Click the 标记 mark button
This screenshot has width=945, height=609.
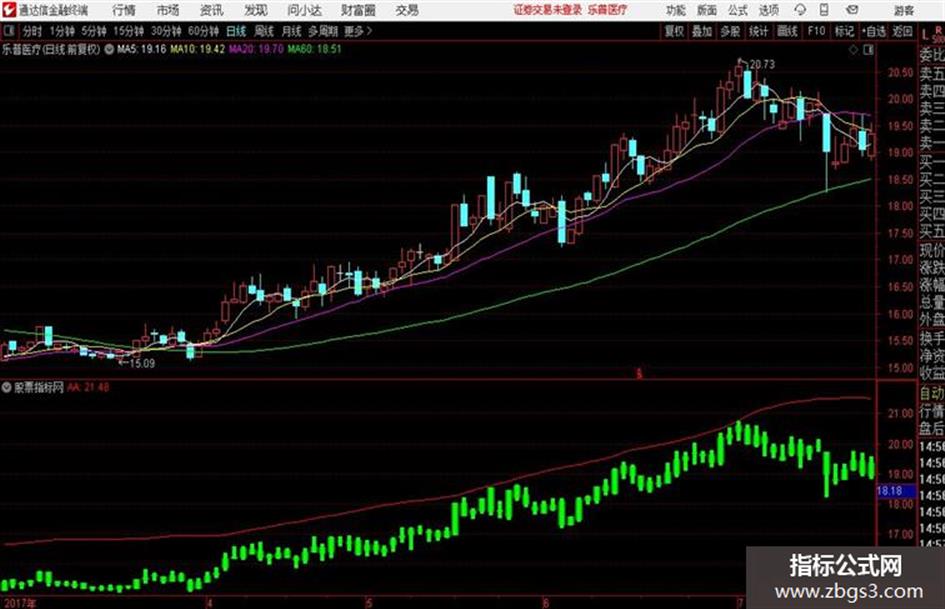tap(844, 31)
